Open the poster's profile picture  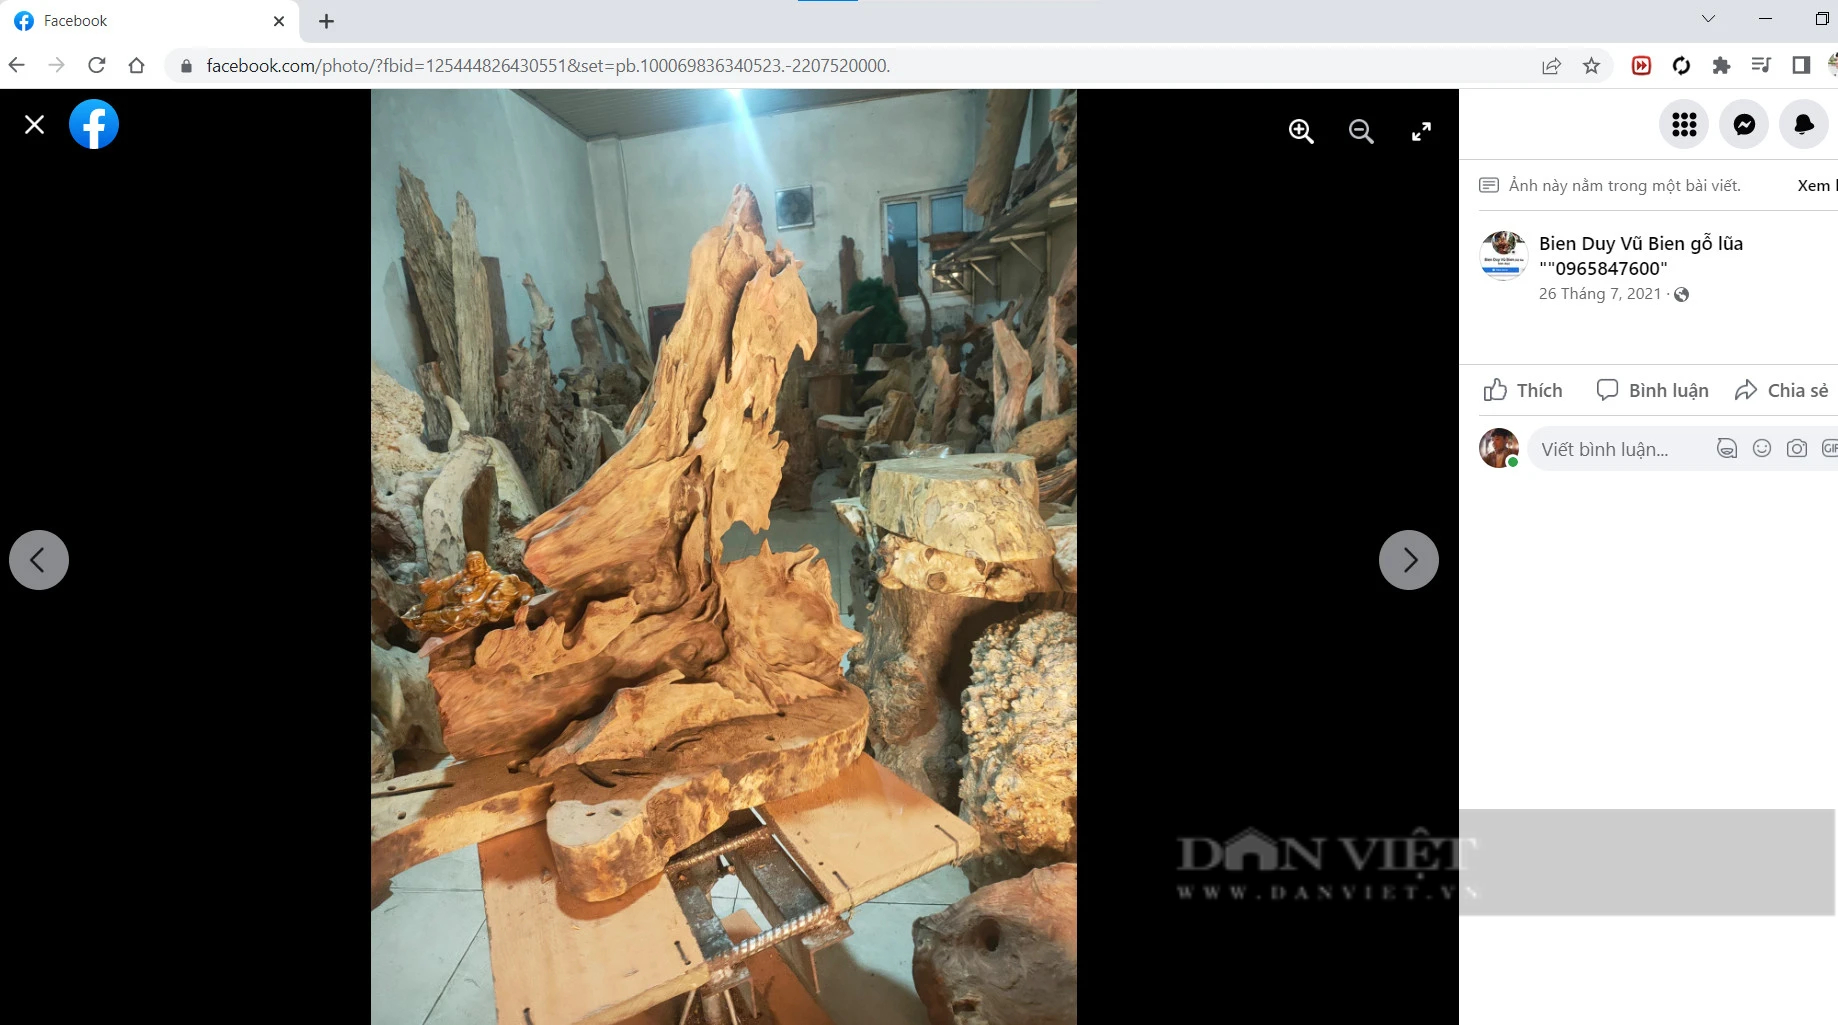click(1503, 255)
